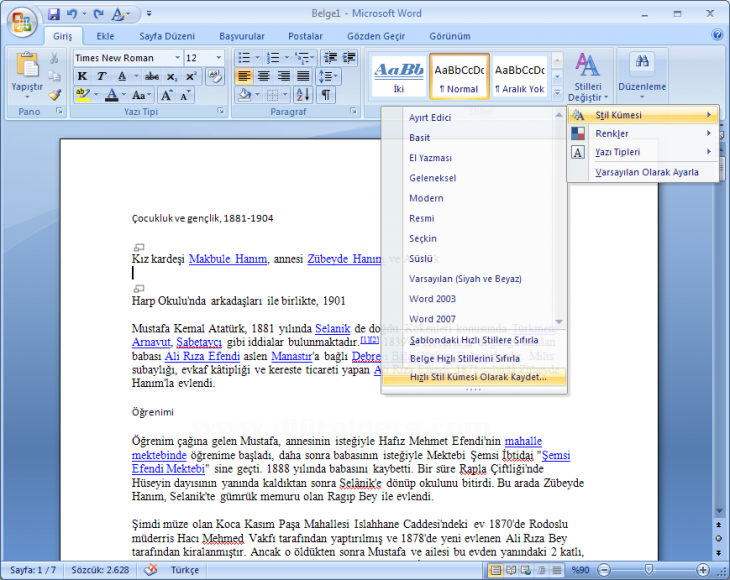Screen dimensions: 730x580
Task: Switch to Full Screen Reading view
Action: pyautogui.click(x=511, y=570)
